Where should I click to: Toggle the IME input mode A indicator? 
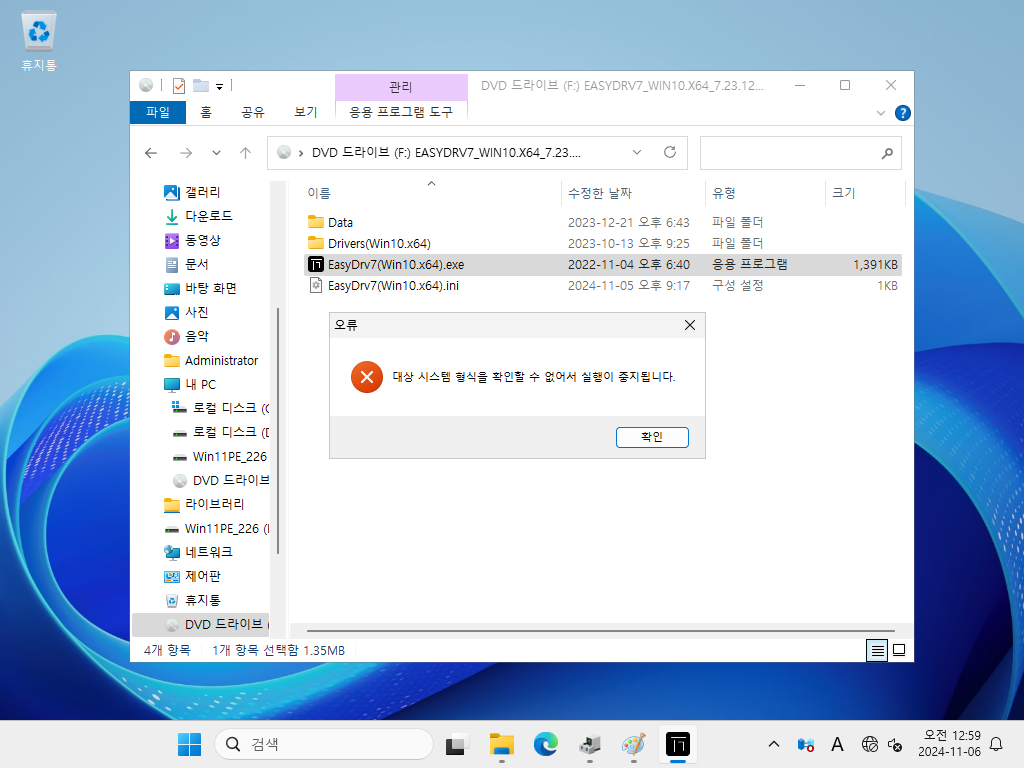click(837, 744)
